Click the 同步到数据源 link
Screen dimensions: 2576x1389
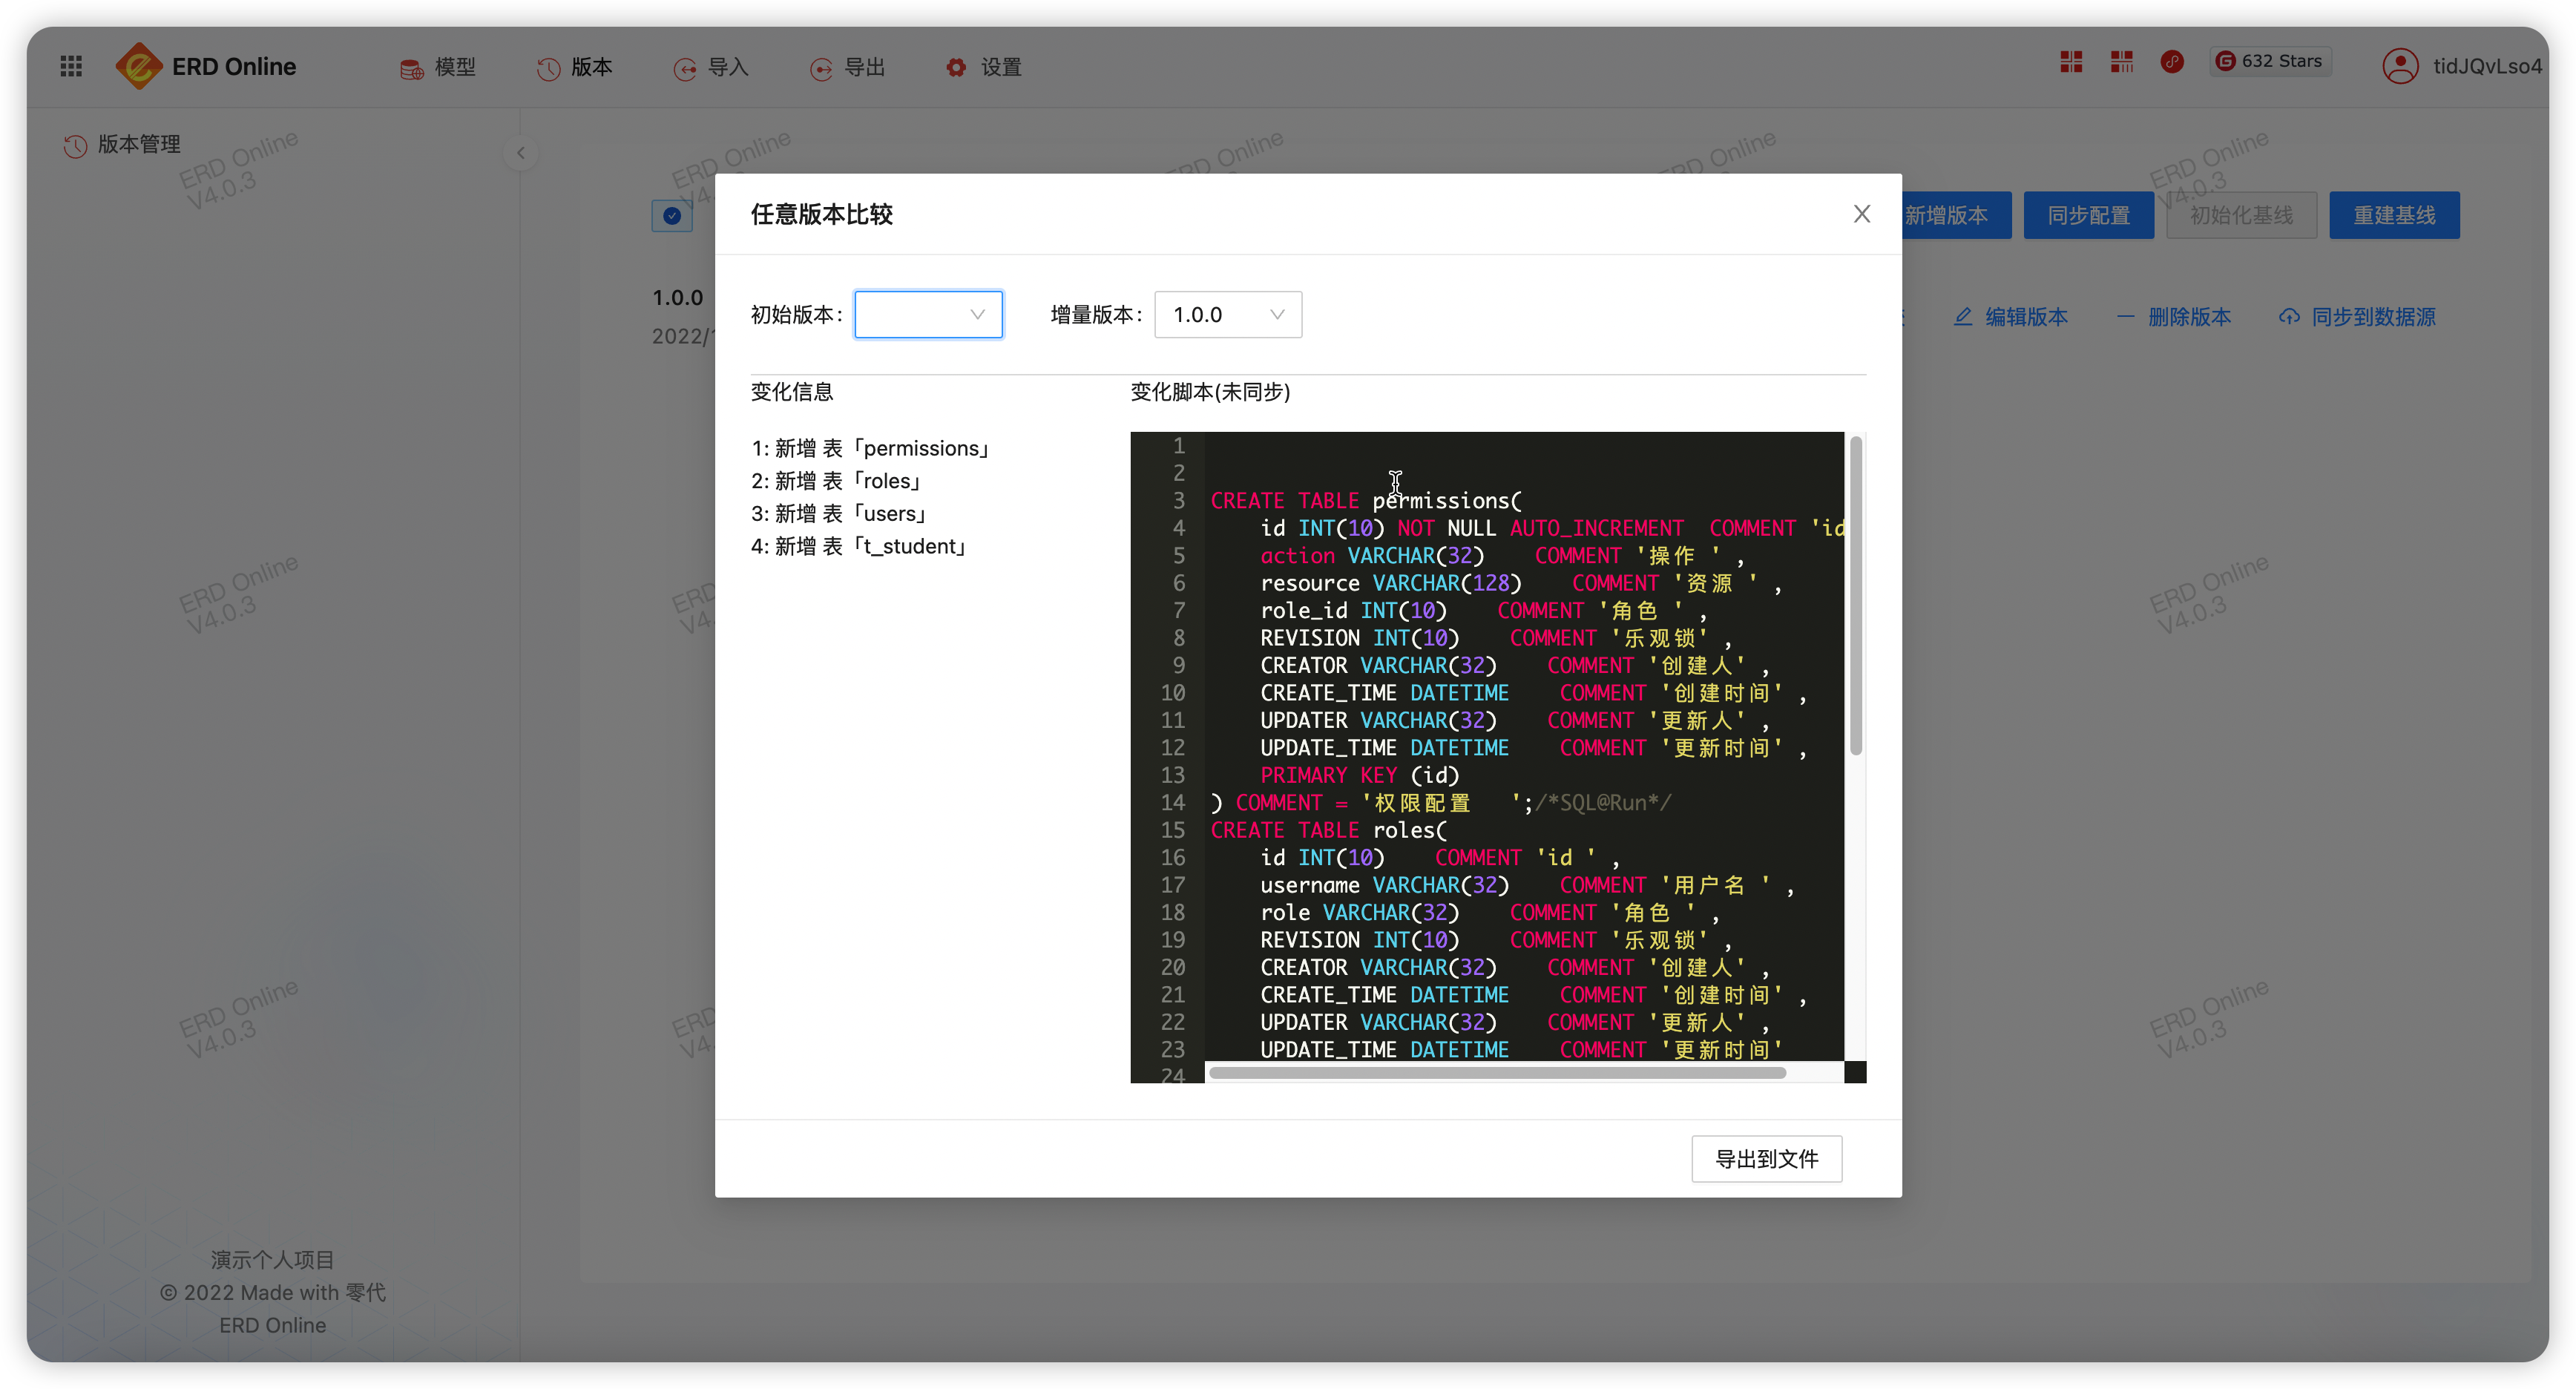pos(2373,317)
